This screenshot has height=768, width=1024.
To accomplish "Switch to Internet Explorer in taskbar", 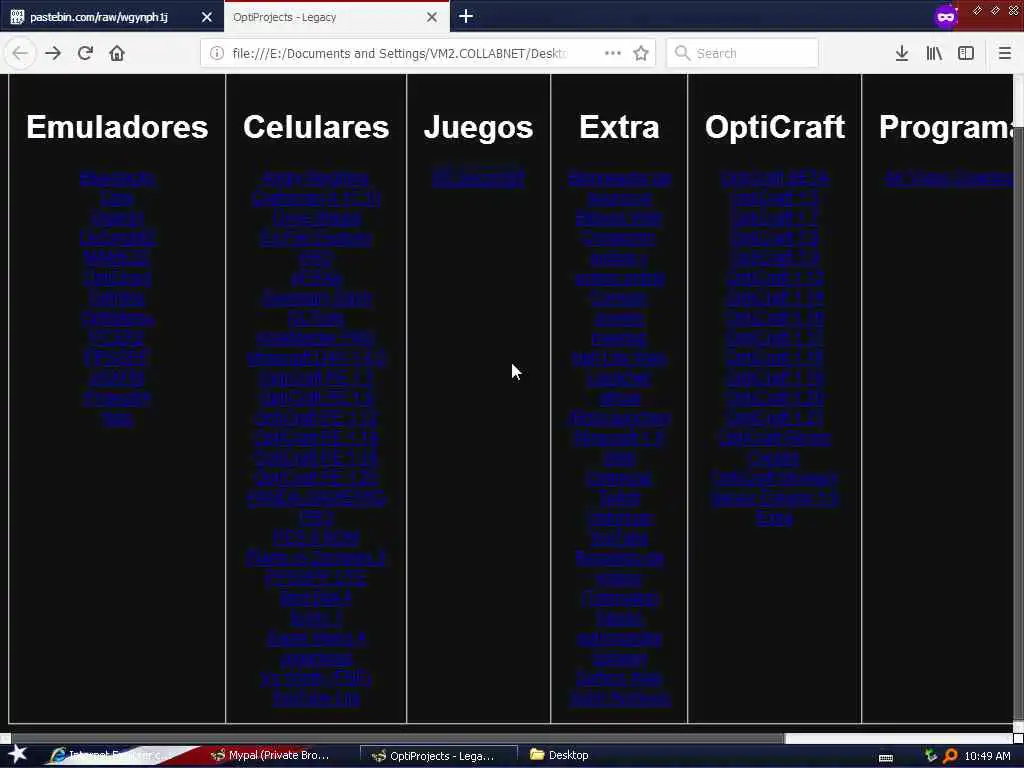I will coord(111,756).
